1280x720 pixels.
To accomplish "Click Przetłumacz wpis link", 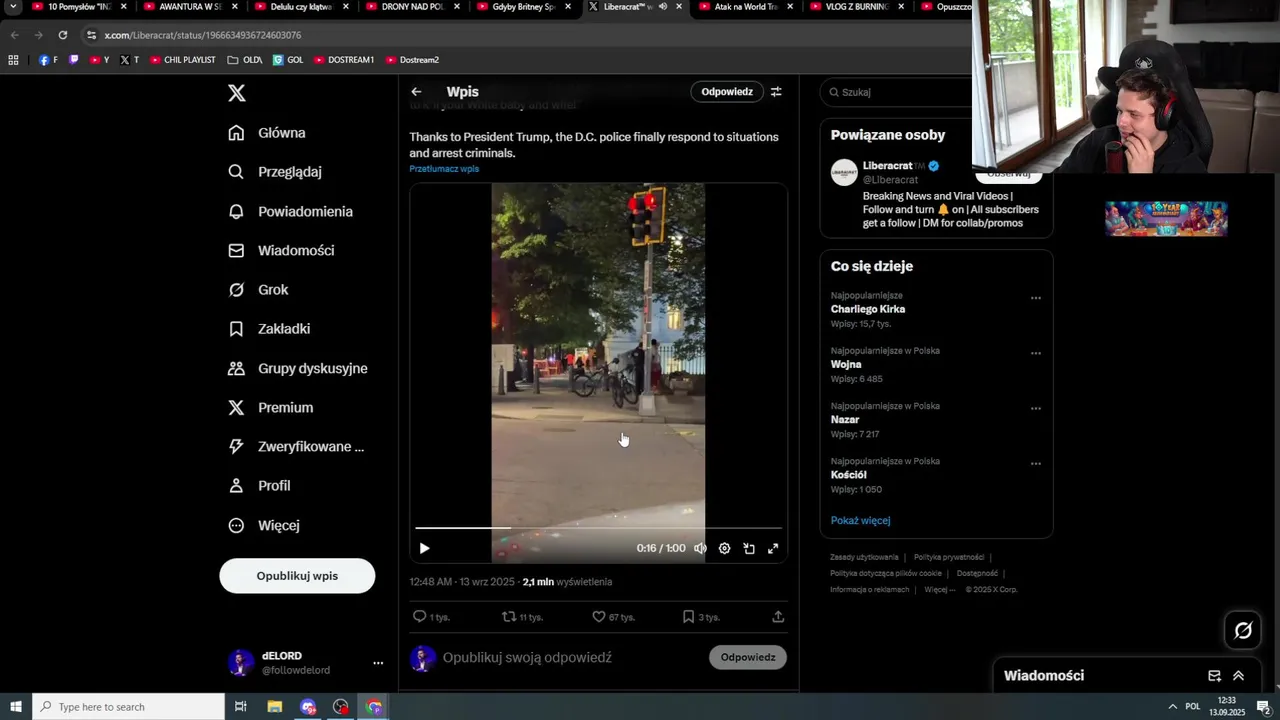I will (444, 169).
